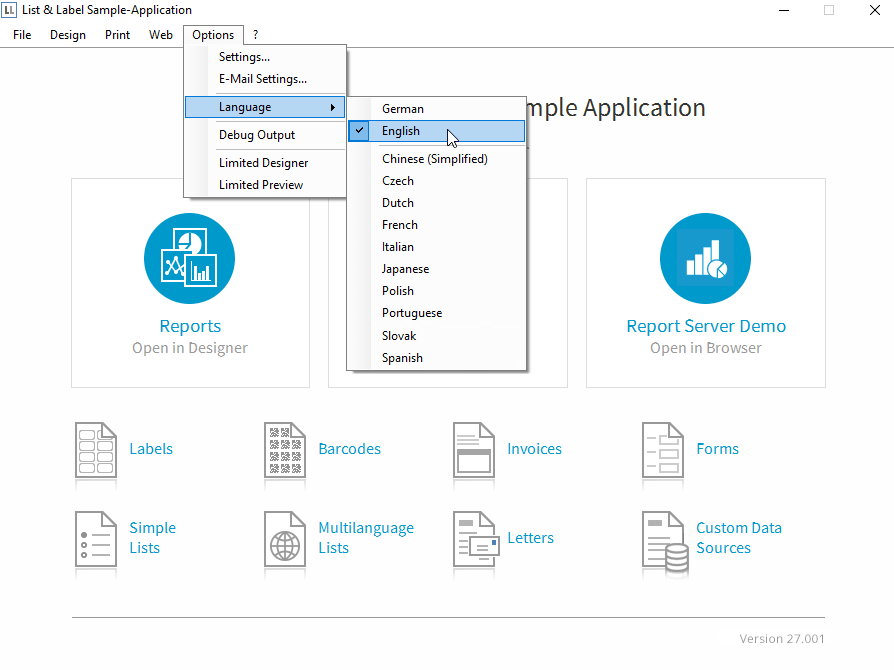Open the File menu
Viewport: 894px width, 670px height.
pyautogui.click(x=22, y=35)
